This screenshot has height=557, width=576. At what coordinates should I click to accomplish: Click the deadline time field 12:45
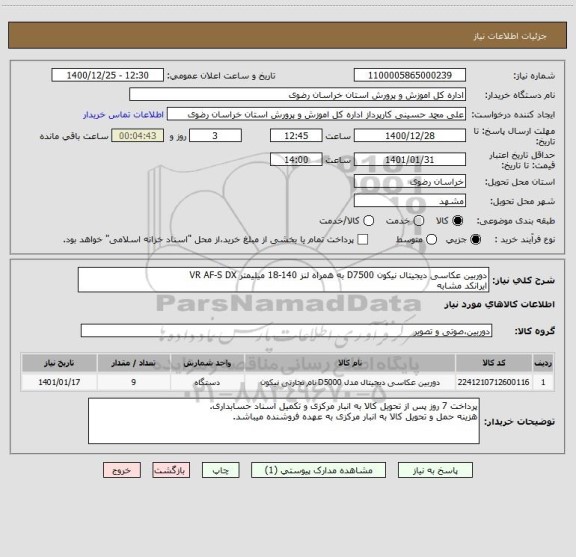296,136
